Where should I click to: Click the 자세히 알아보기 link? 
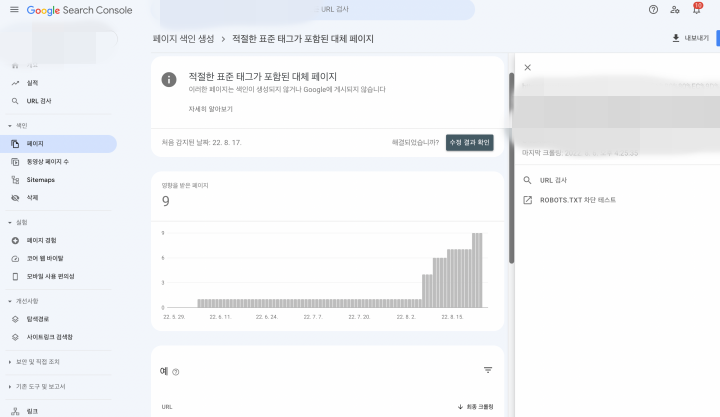tap(210, 109)
